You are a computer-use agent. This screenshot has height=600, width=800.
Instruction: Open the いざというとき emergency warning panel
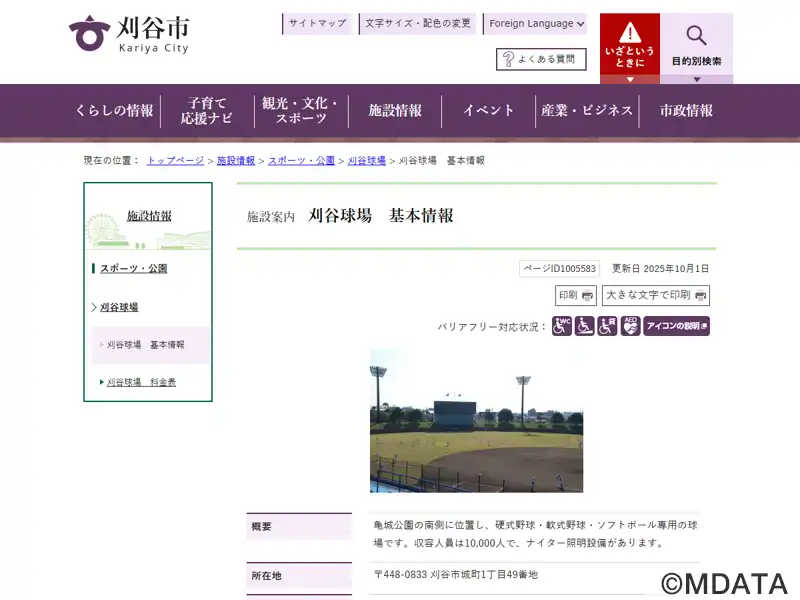tap(629, 45)
